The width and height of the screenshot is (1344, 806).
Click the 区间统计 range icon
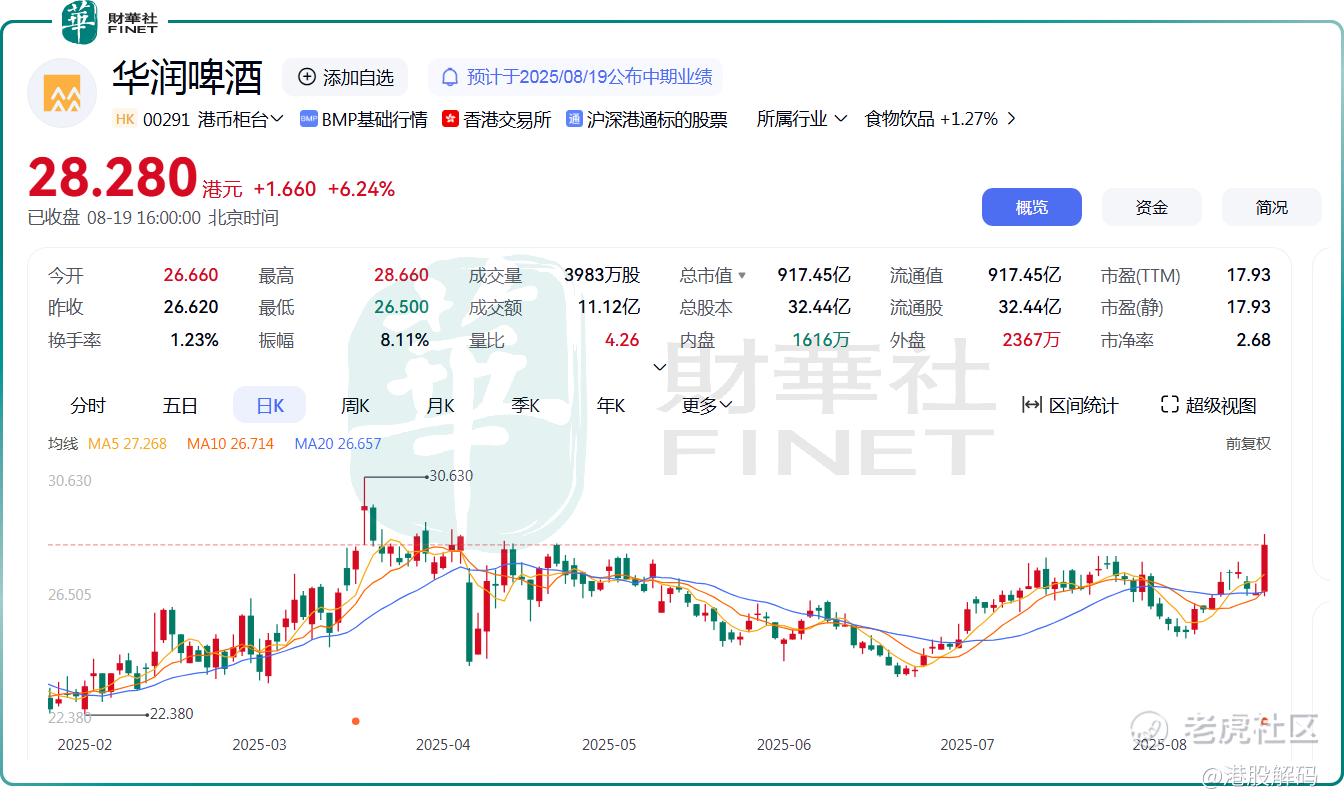[x=1032, y=405]
